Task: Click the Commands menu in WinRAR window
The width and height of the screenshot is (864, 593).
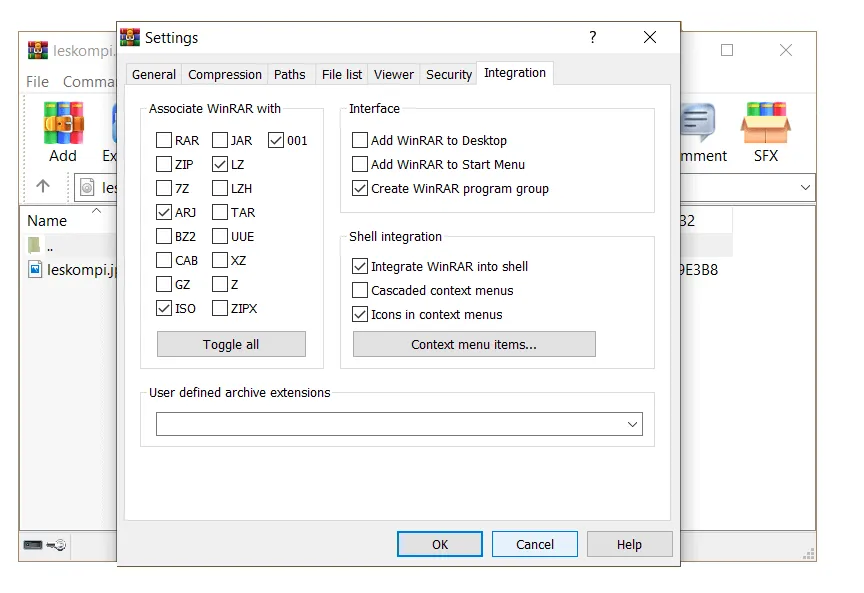Action: point(89,82)
